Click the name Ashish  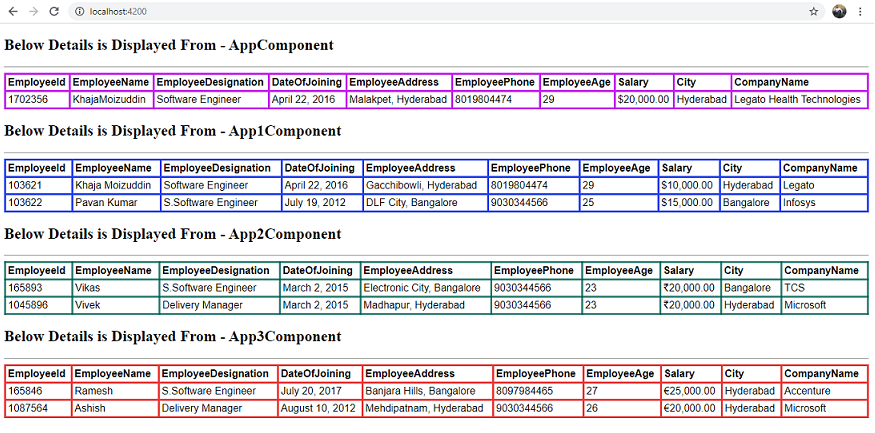click(x=90, y=408)
